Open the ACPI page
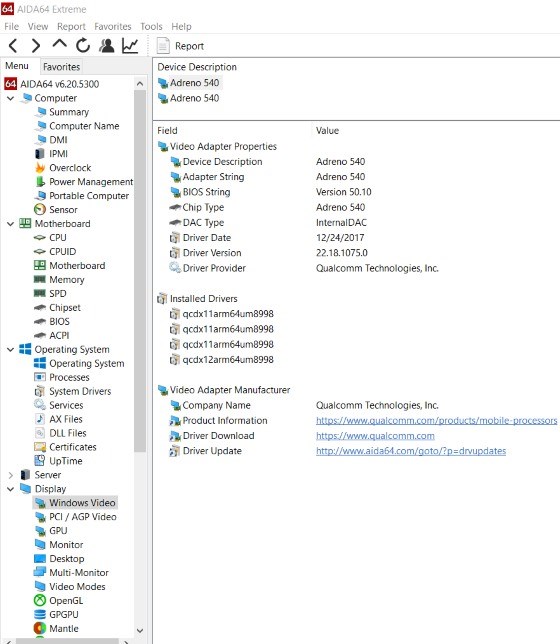Screen dimensions: 560x644 pyautogui.click(x=52, y=336)
